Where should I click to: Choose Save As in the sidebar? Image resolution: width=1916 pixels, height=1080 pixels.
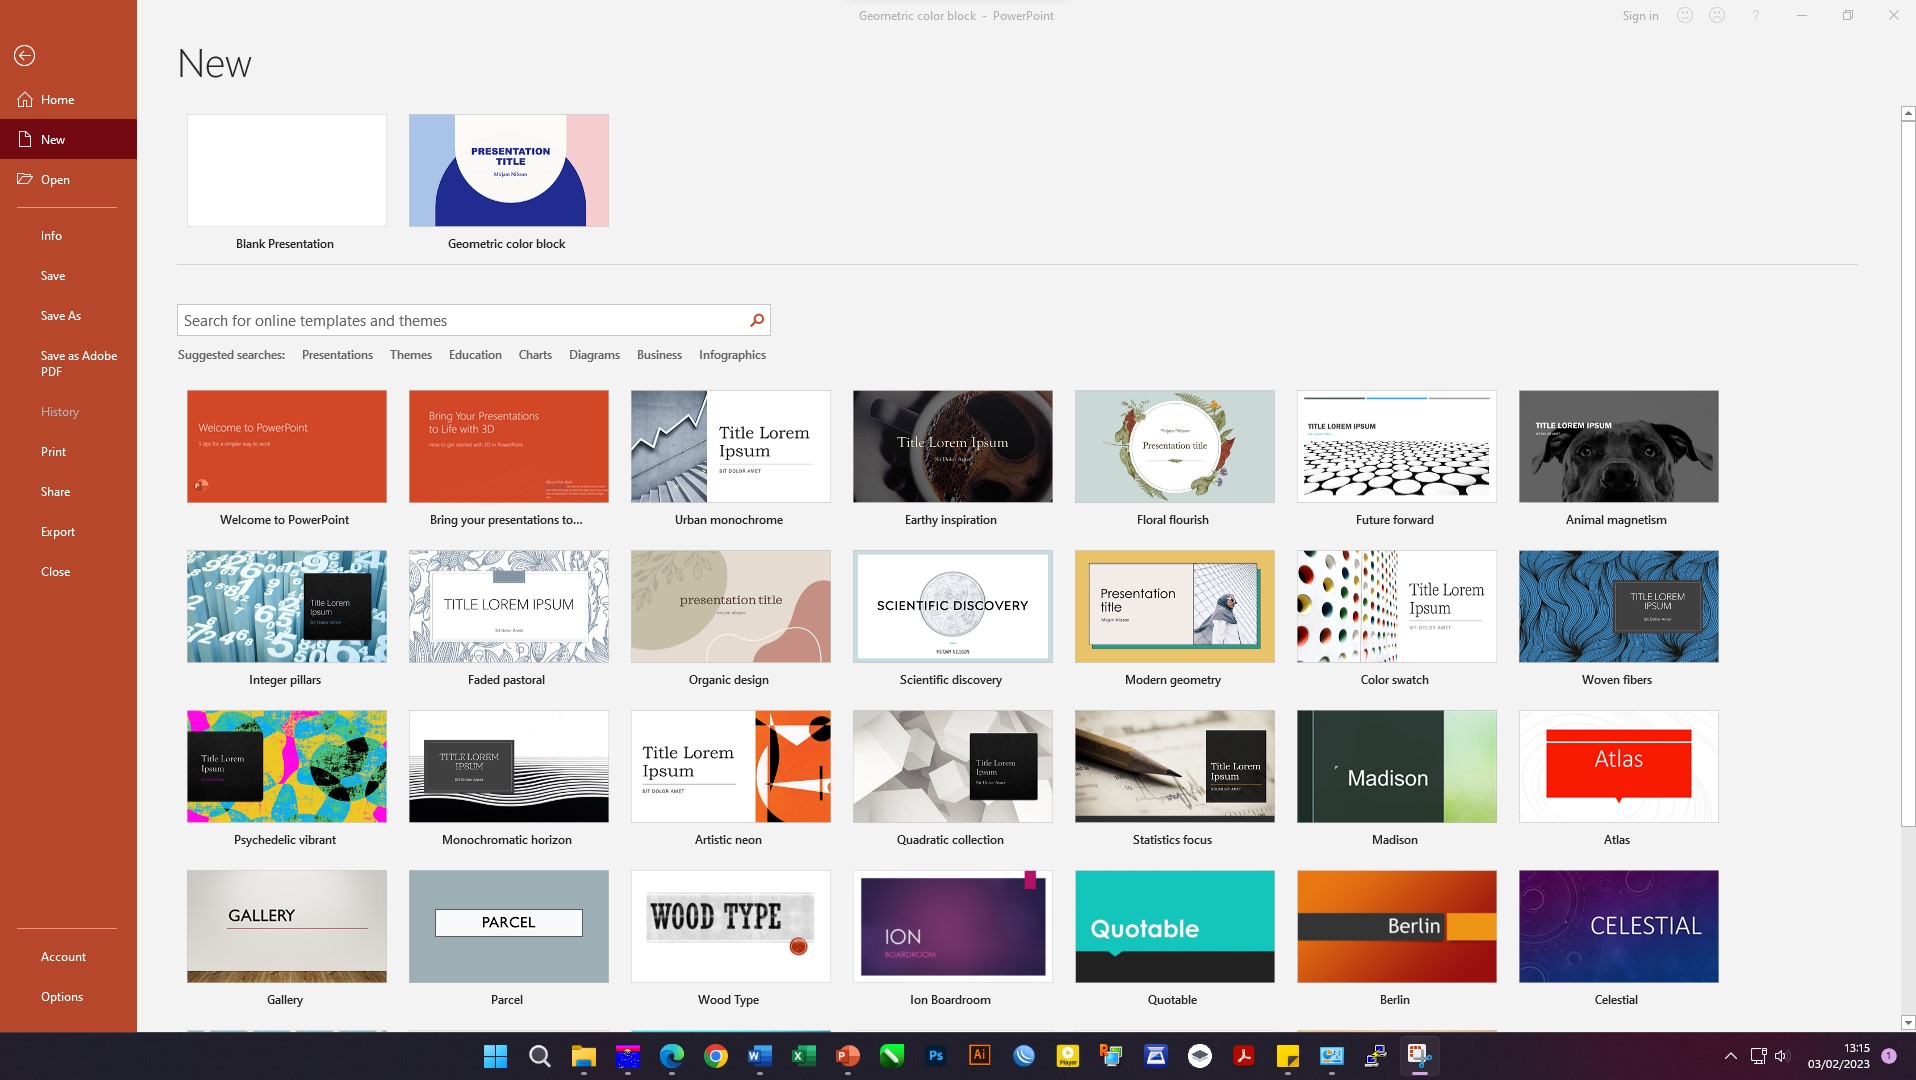click(x=61, y=316)
